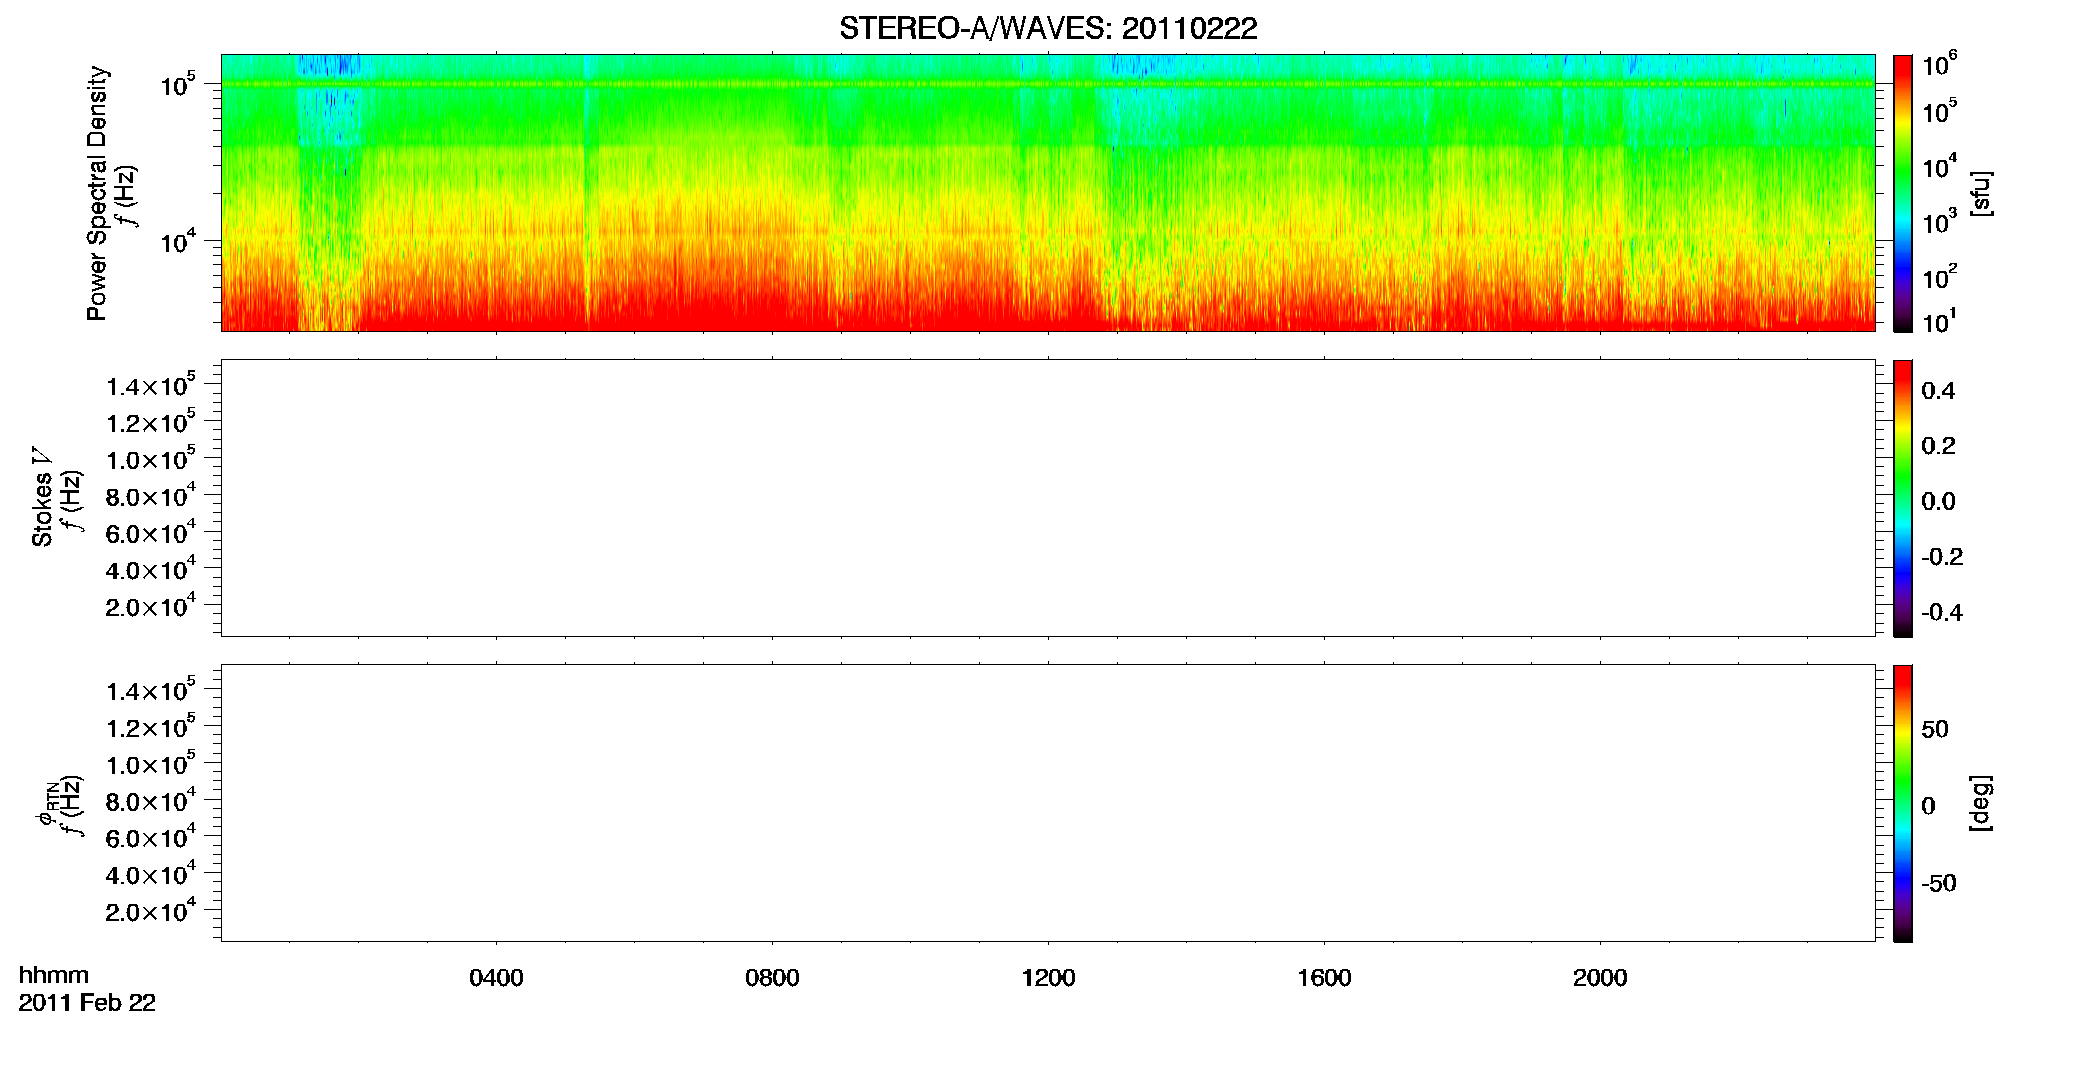Select the 0800 time axis label

pos(772,978)
